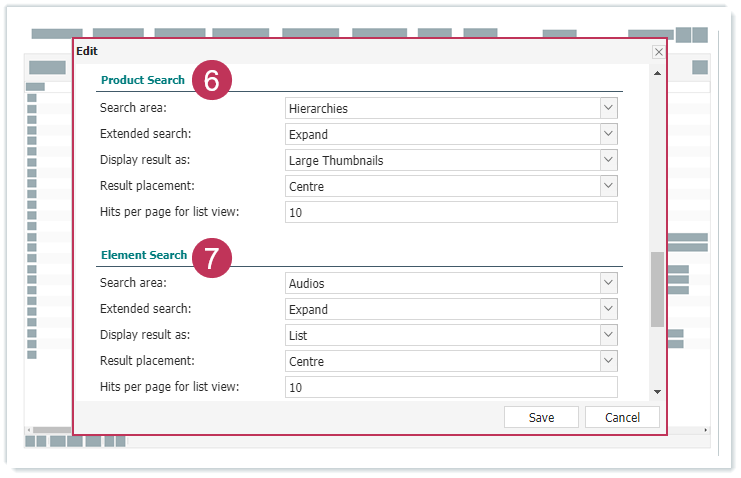Image resolution: width=741 pixels, height=478 pixels.
Task: Click the red number 7 callout marker
Action: (211, 257)
